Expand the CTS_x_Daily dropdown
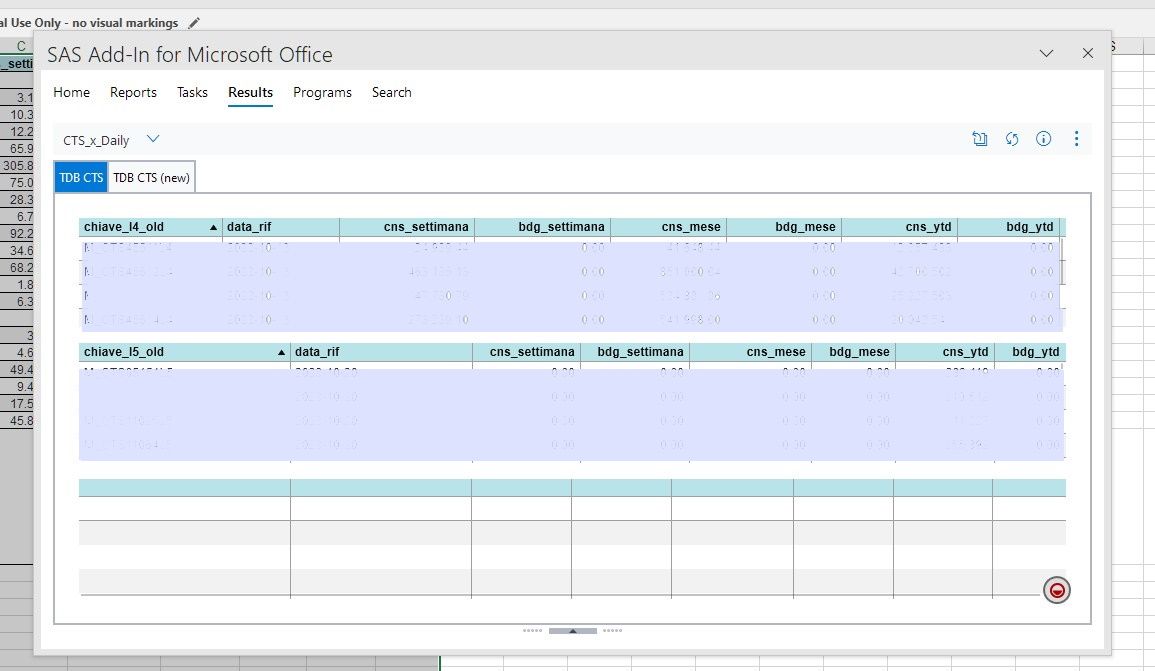 click(152, 138)
